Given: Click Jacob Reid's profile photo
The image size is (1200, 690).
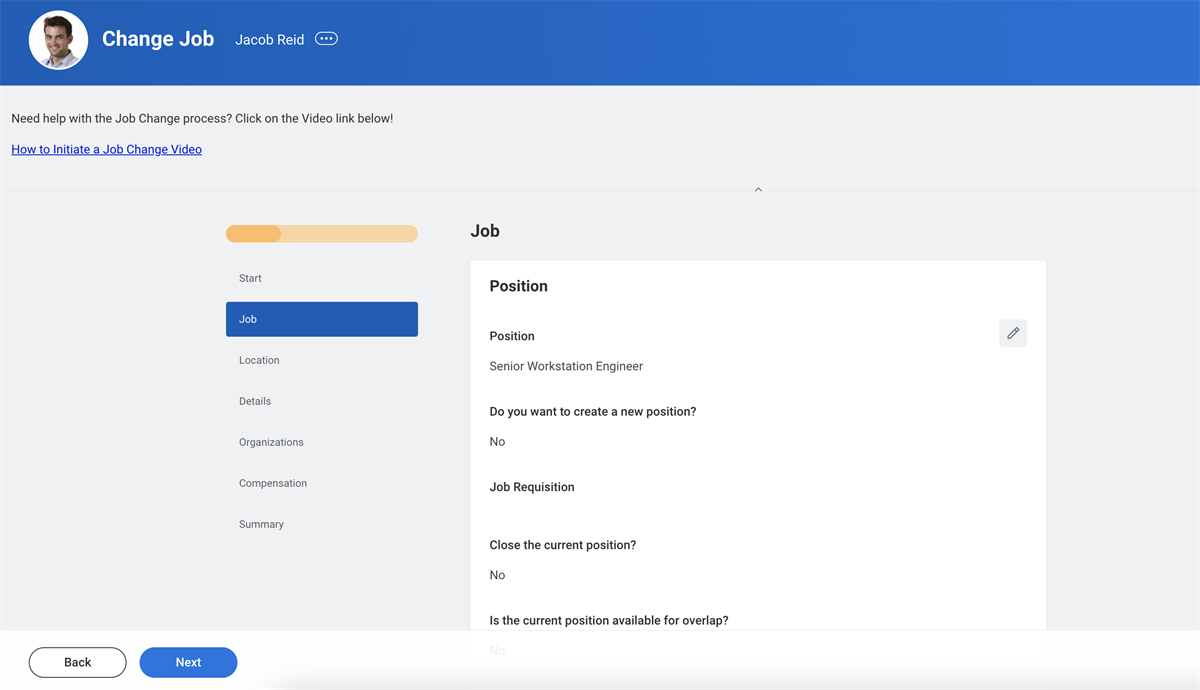Looking at the screenshot, I should (58, 41).
